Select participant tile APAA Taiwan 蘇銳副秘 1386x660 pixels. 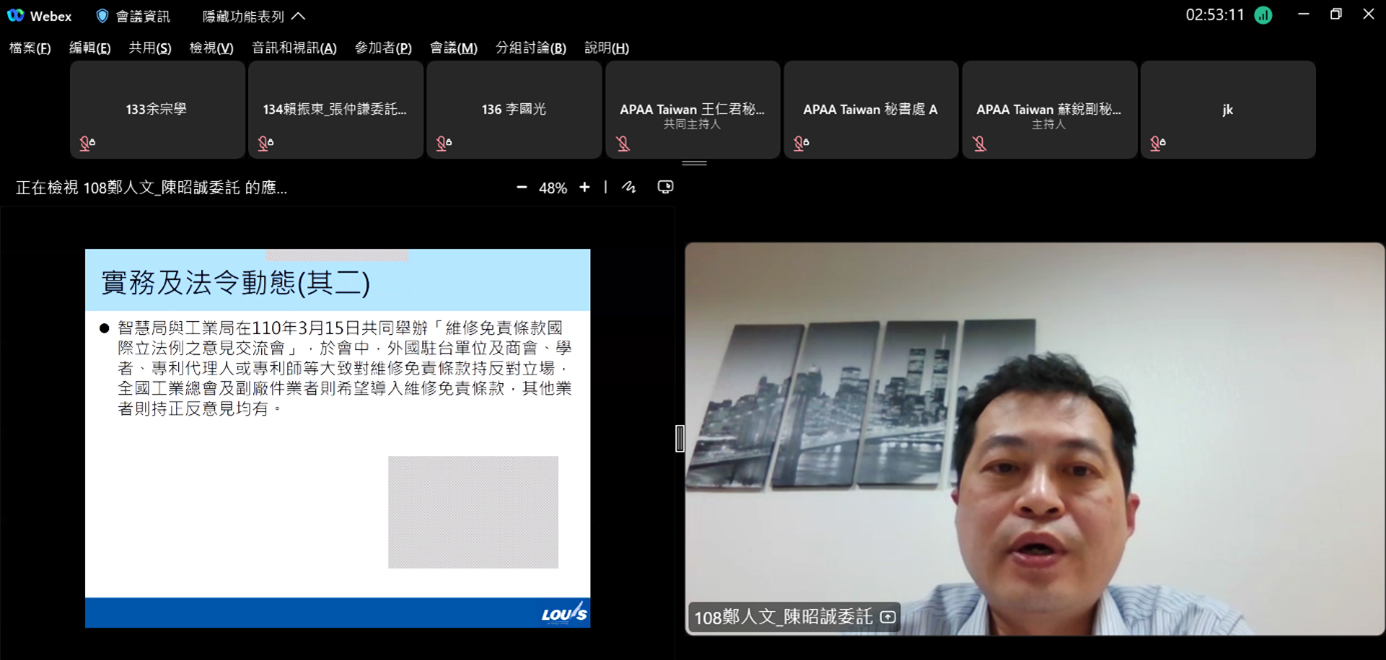coord(1049,109)
